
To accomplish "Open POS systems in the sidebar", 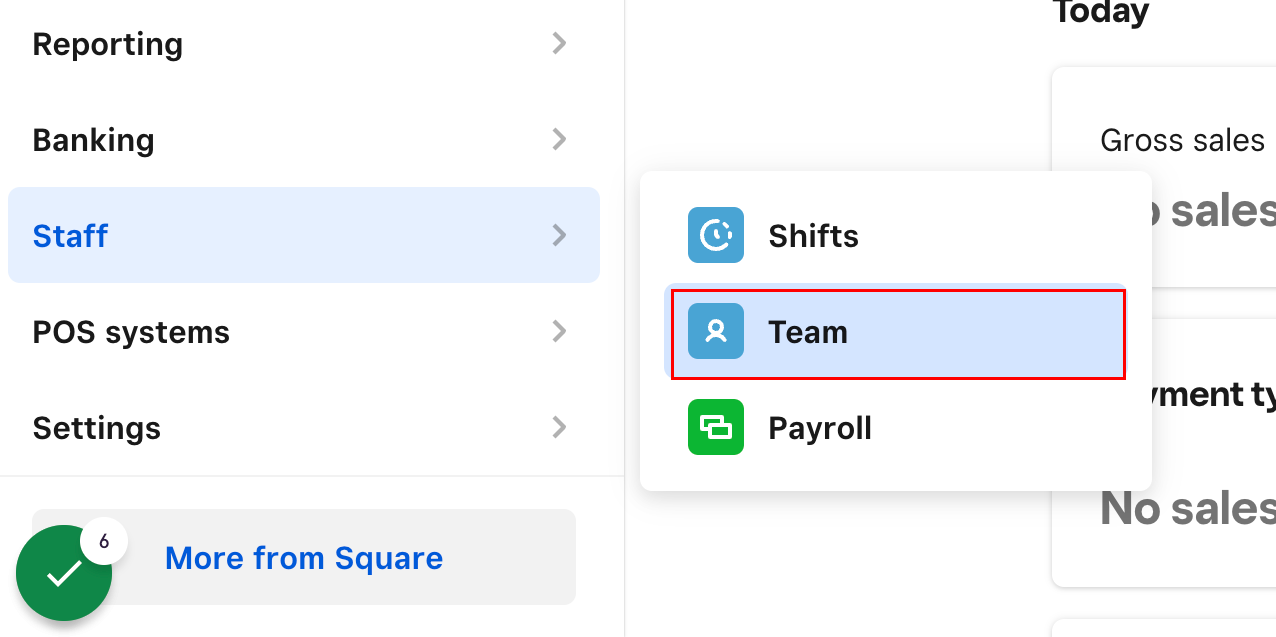I will tap(304, 331).
